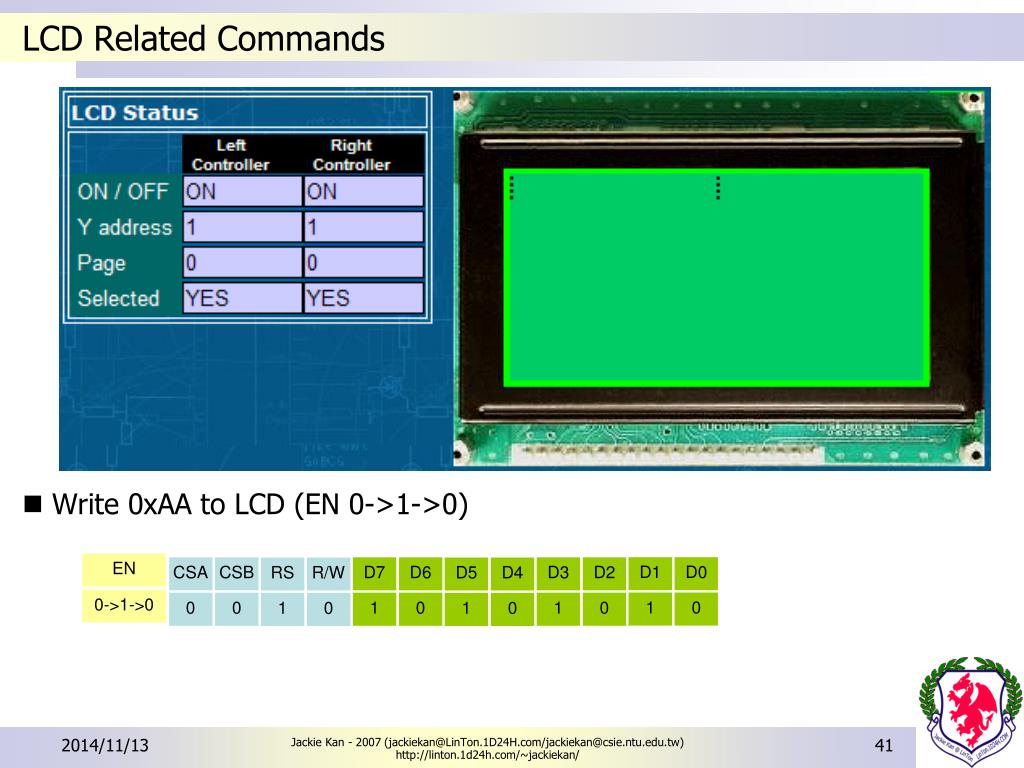The height and width of the screenshot is (768, 1024).
Task: Click the value 0 under R/W
Action: click(x=328, y=609)
